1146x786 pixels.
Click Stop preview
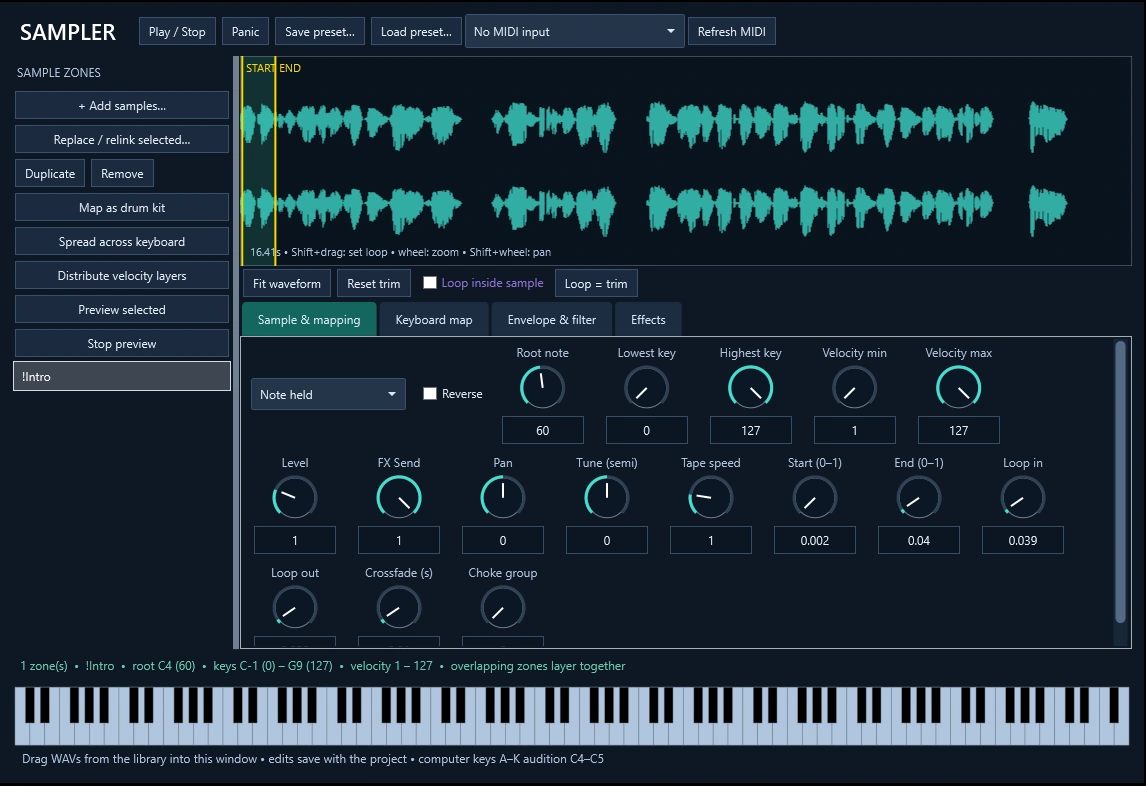point(122,344)
